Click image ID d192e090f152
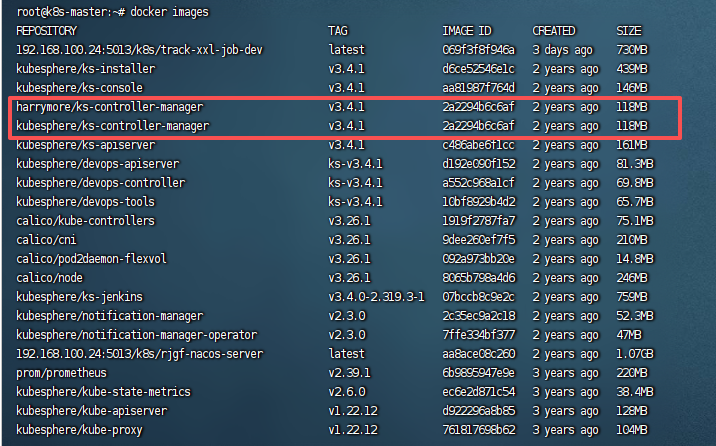Viewport: 716px width, 446px height. click(x=479, y=164)
